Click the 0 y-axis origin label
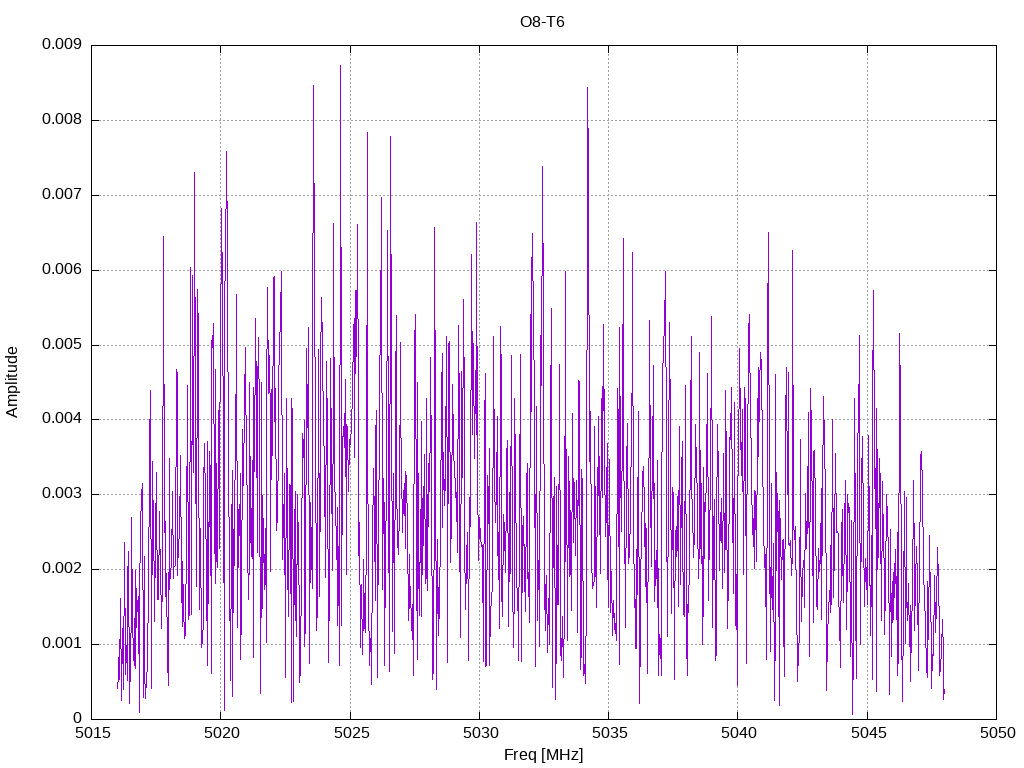Viewport: 1024px width, 768px height. (x=77, y=718)
